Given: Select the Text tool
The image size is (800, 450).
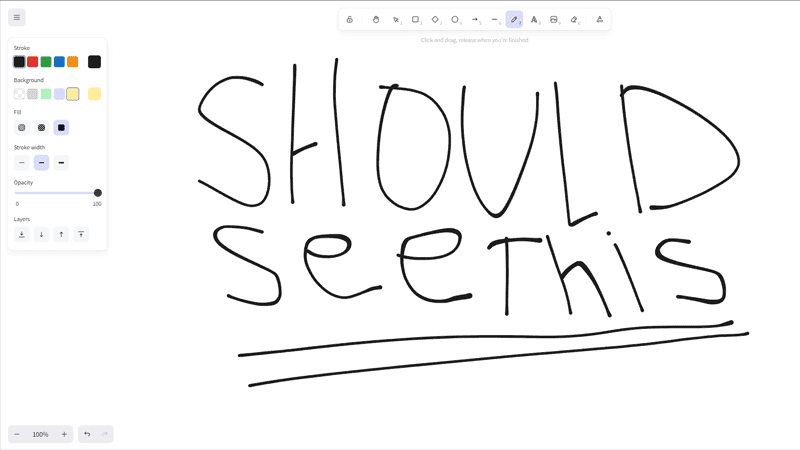Looking at the screenshot, I should pyautogui.click(x=534, y=19).
